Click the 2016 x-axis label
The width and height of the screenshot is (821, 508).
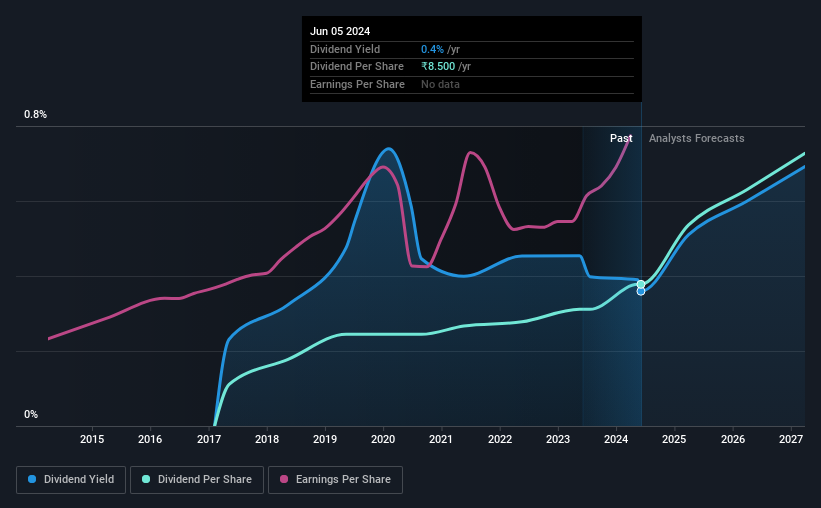click(x=150, y=439)
